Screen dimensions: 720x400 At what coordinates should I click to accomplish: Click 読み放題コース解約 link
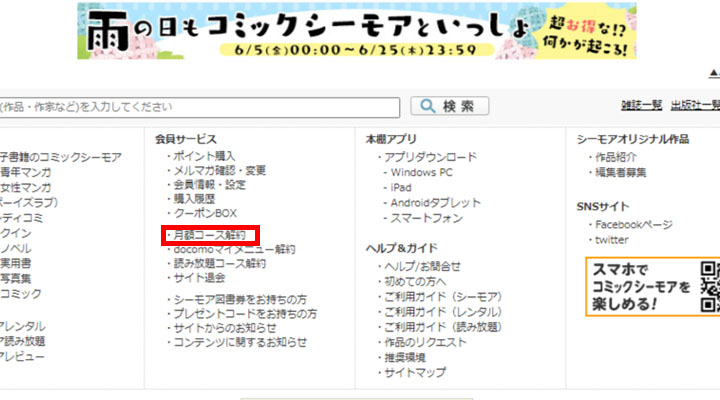[219, 264]
